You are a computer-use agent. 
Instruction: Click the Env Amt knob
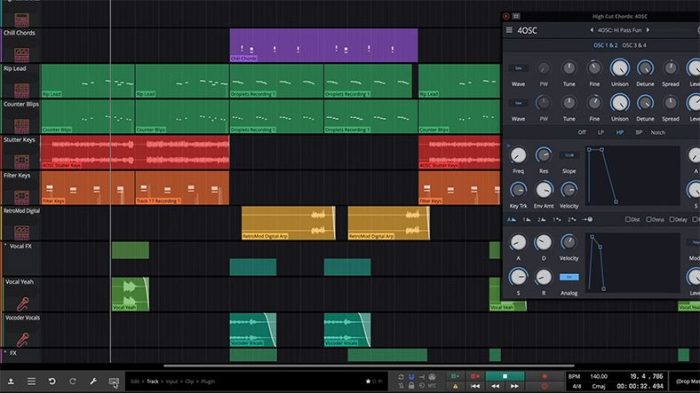(x=543, y=190)
